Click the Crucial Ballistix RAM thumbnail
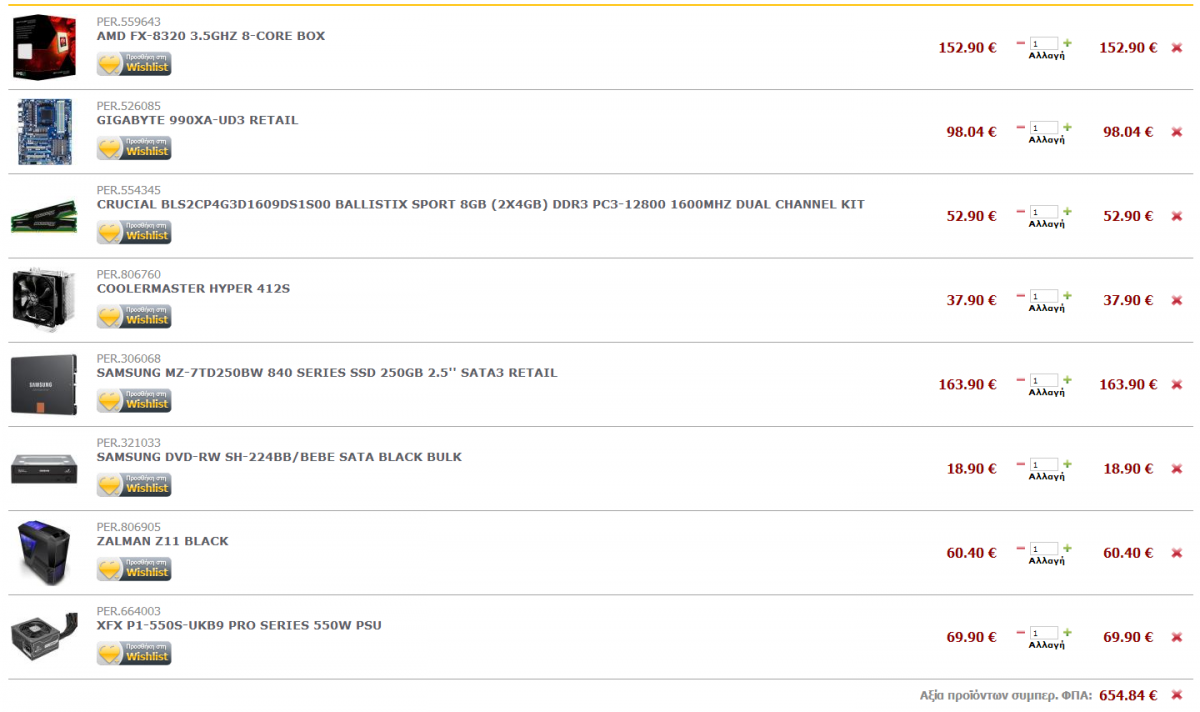 (x=44, y=216)
